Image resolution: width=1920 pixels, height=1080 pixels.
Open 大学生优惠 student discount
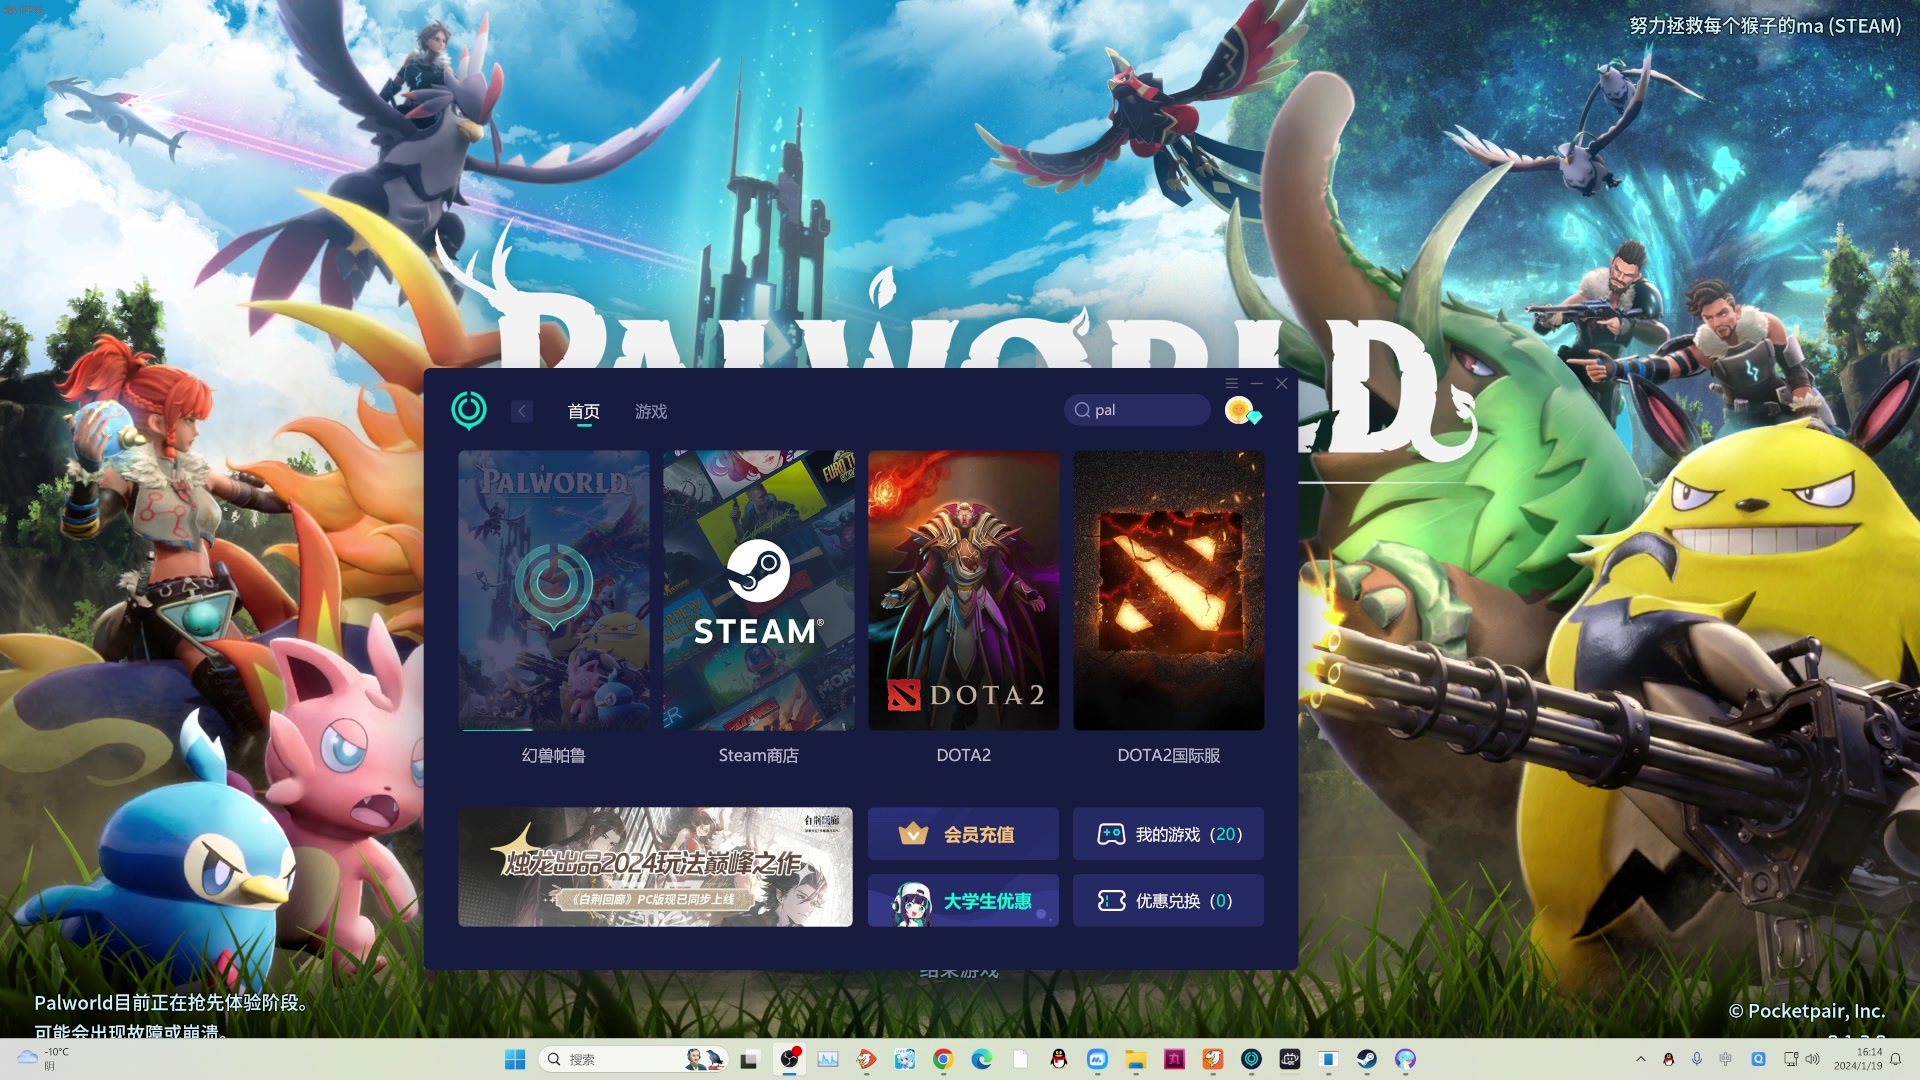point(963,900)
